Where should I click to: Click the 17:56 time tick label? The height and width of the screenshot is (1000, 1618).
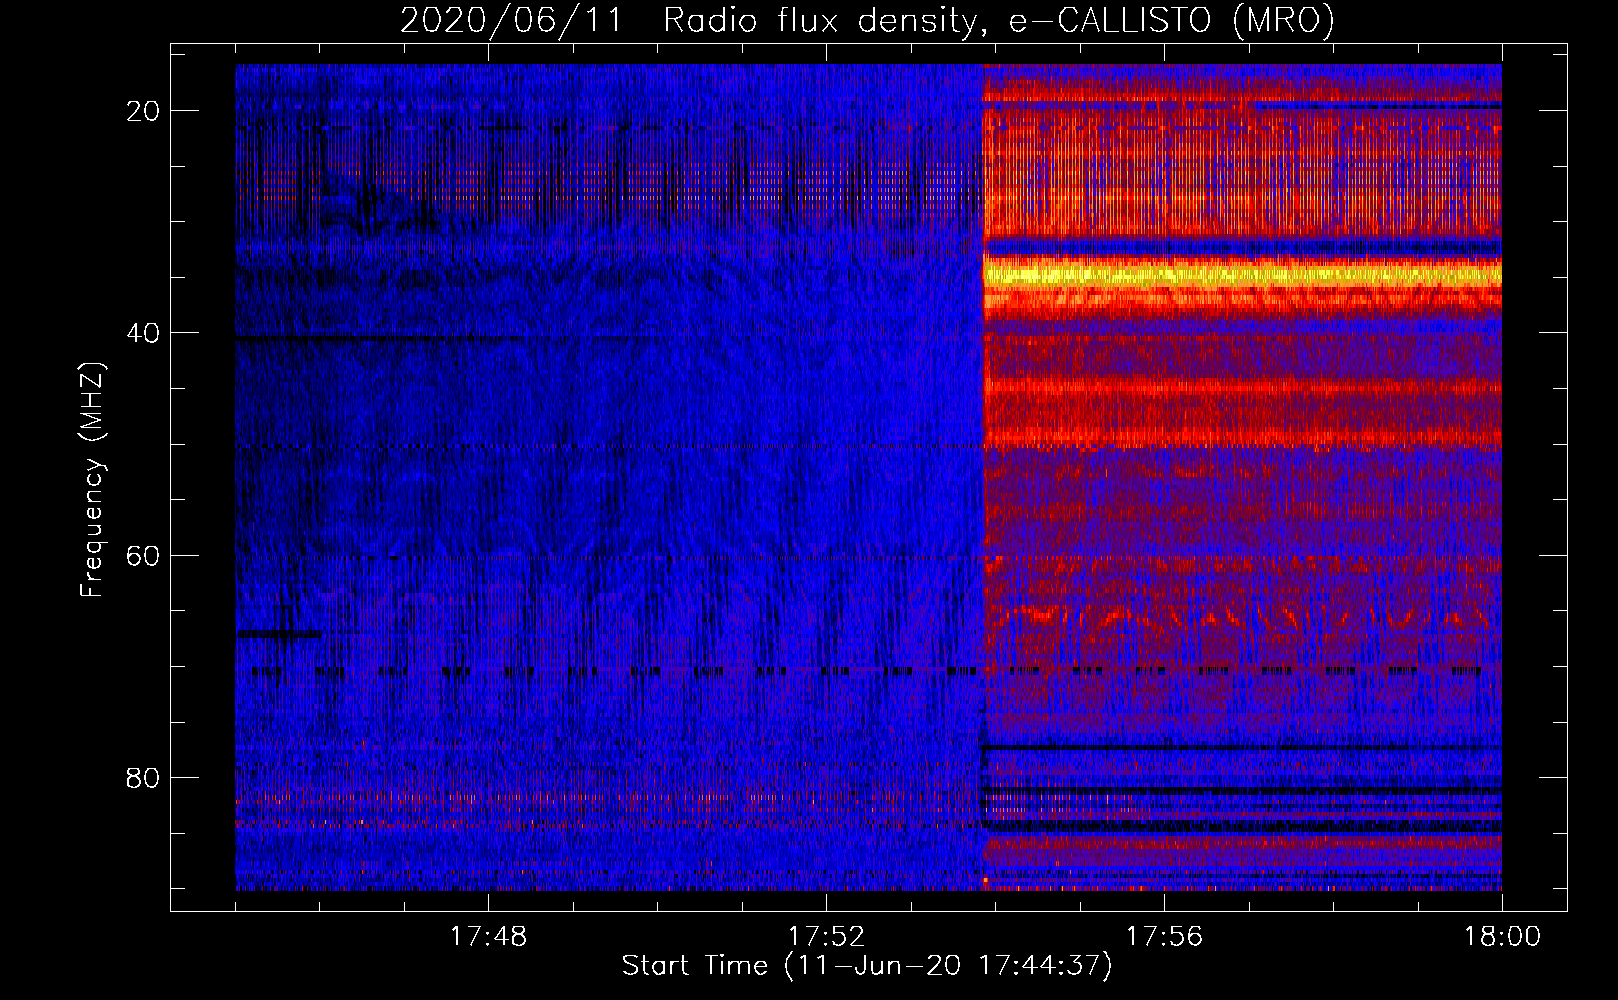click(1164, 937)
